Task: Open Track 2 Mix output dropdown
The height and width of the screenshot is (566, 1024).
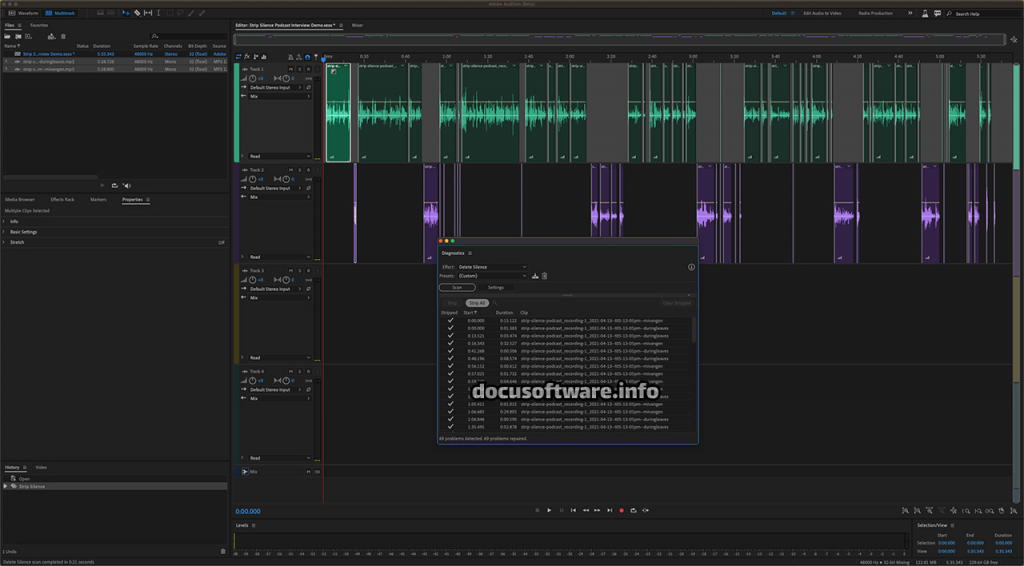Action: pyautogui.click(x=280, y=197)
